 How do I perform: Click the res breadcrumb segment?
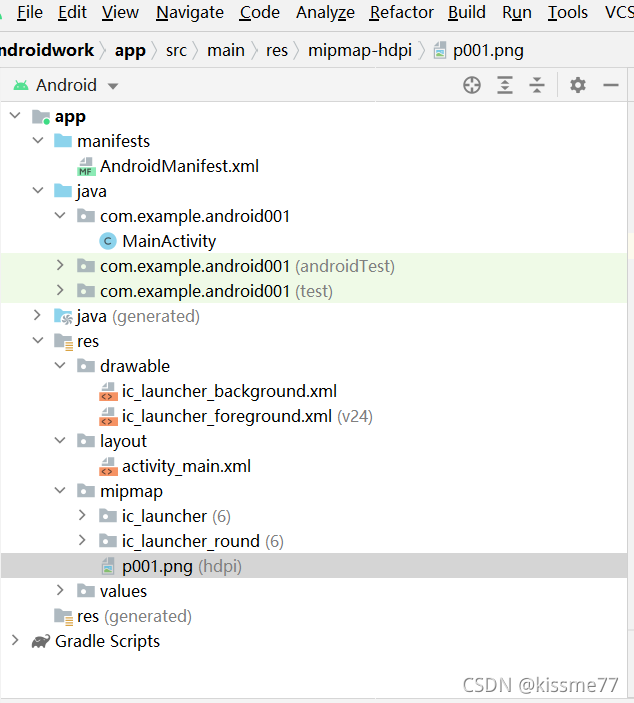[277, 51]
